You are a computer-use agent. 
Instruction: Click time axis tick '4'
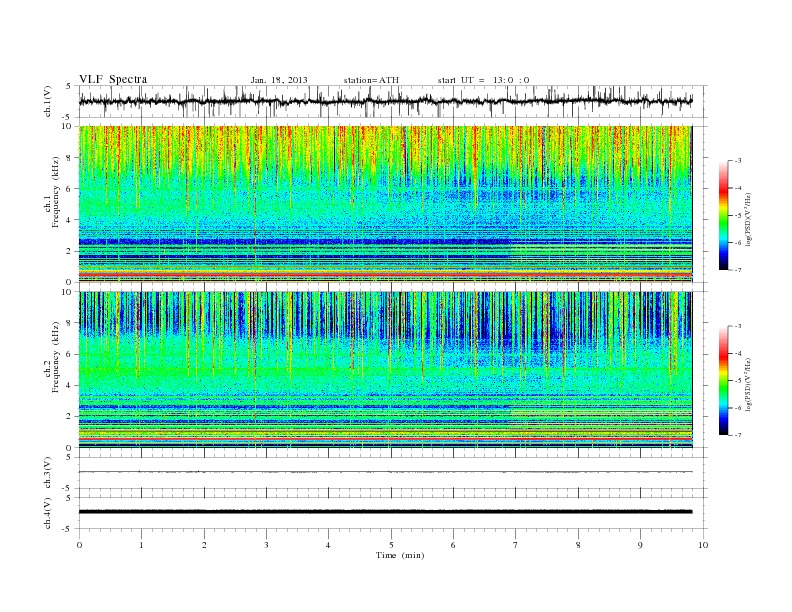point(328,545)
